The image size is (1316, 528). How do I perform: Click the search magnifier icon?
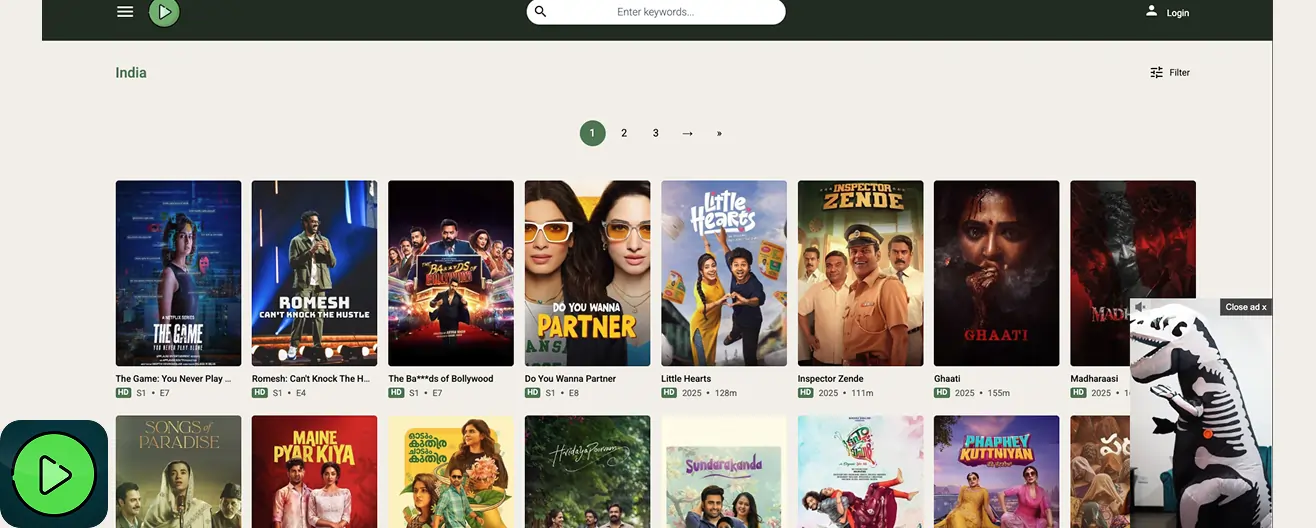[541, 12]
